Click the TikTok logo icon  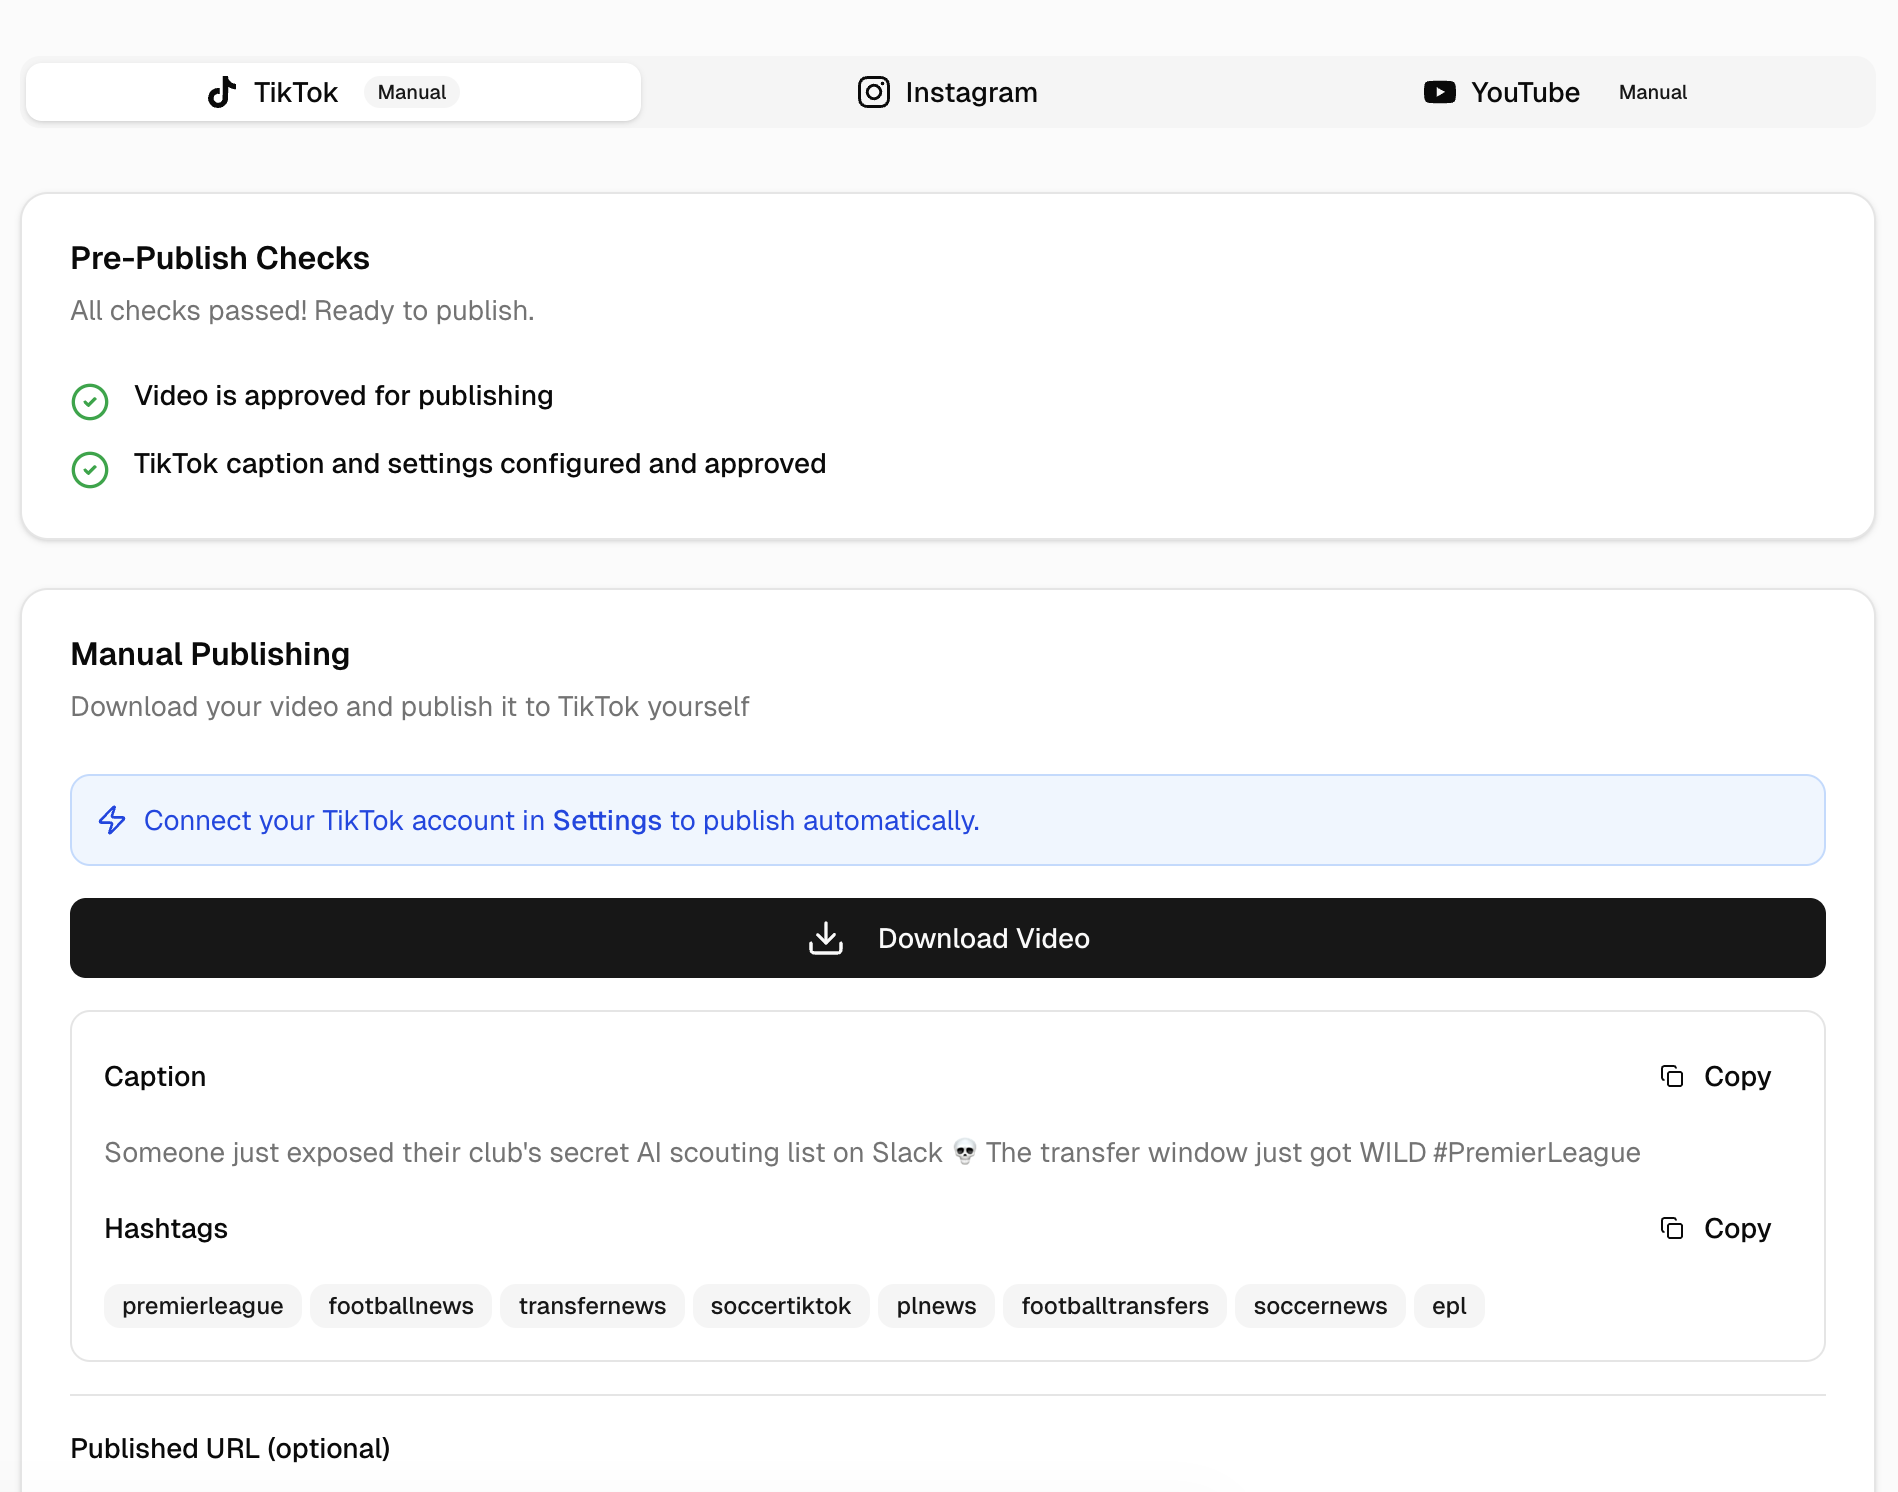click(222, 92)
